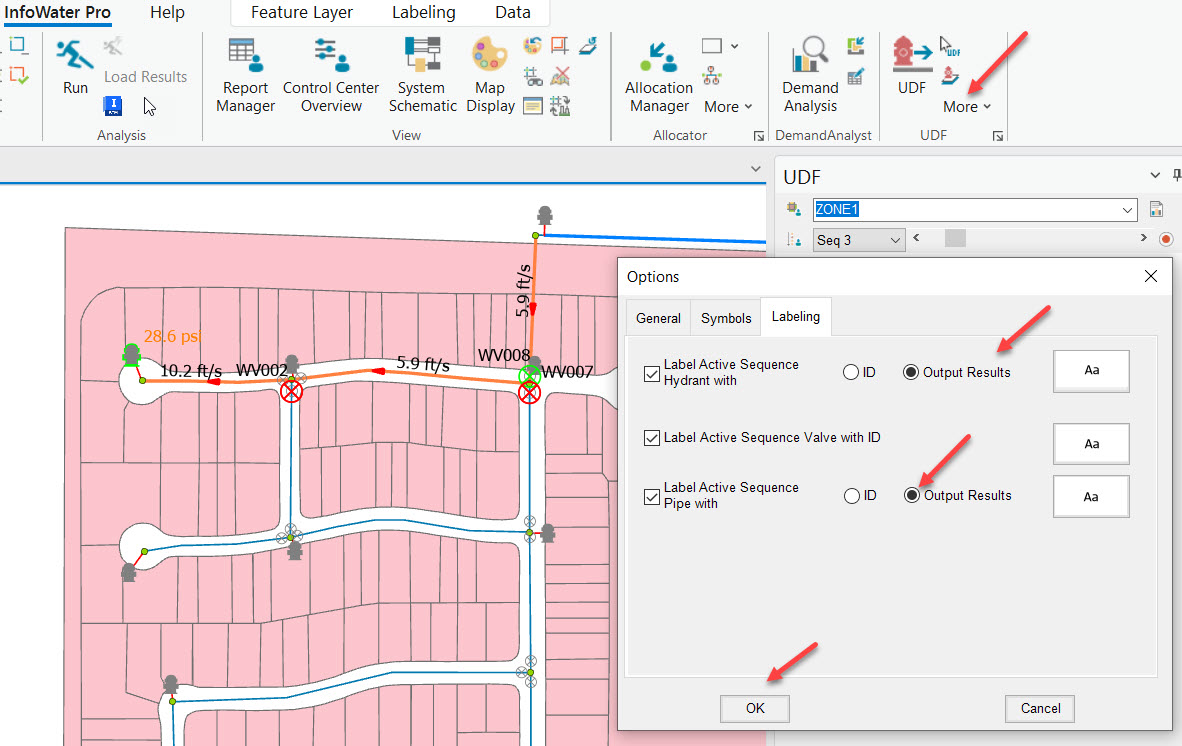The height and width of the screenshot is (746, 1182).
Task: Click the record button beside Seq 3
Action: click(1166, 239)
